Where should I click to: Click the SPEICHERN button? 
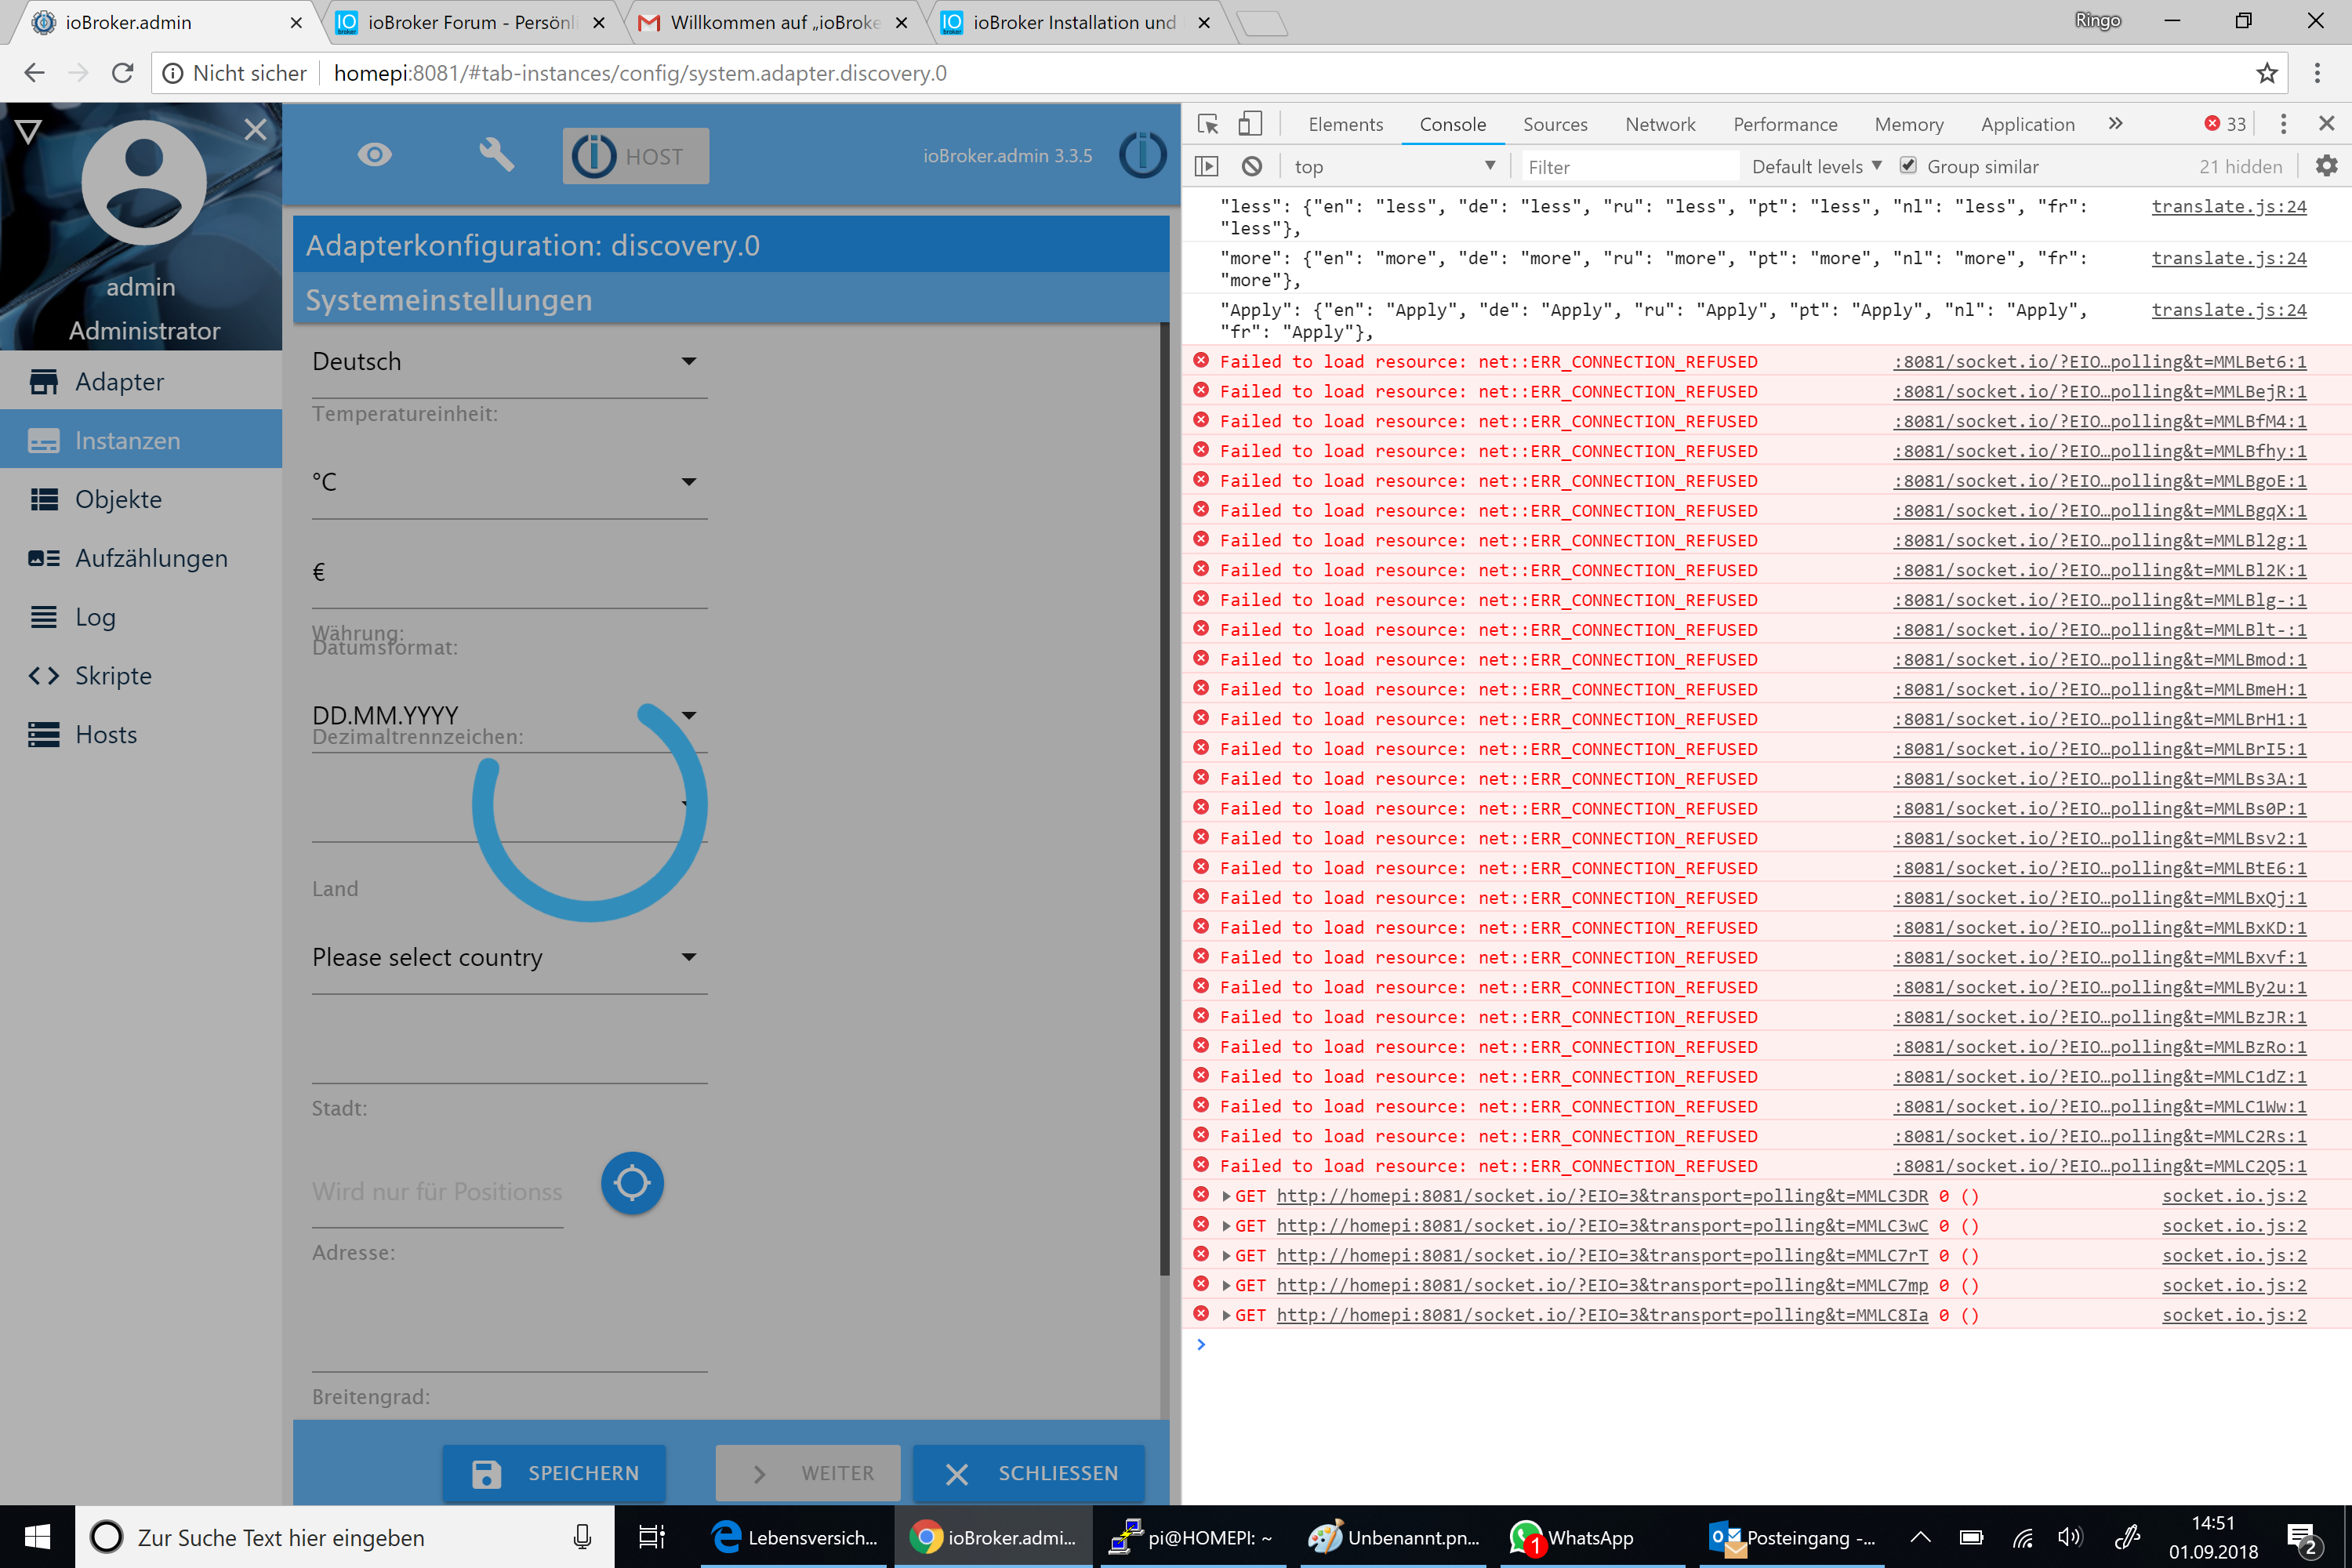555,1472
